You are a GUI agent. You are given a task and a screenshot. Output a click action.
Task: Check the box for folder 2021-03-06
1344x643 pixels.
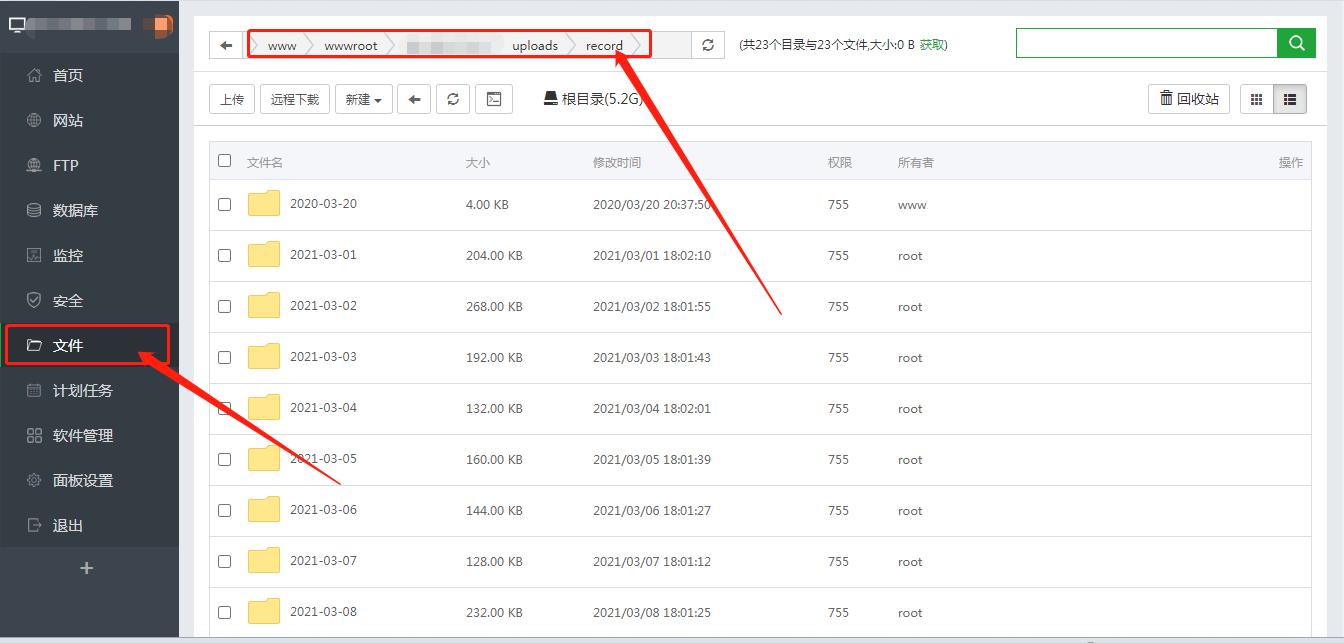224,510
